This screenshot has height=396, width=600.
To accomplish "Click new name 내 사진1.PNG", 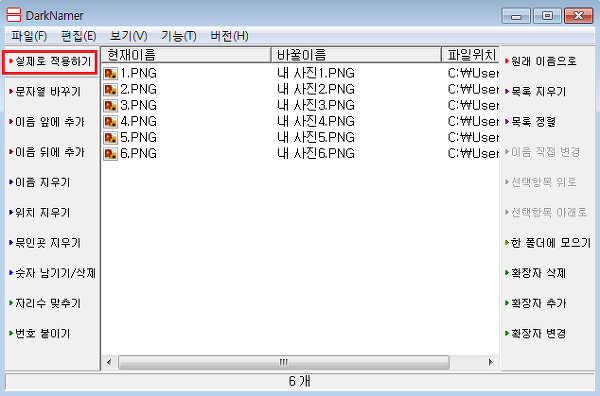I will tap(316, 73).
